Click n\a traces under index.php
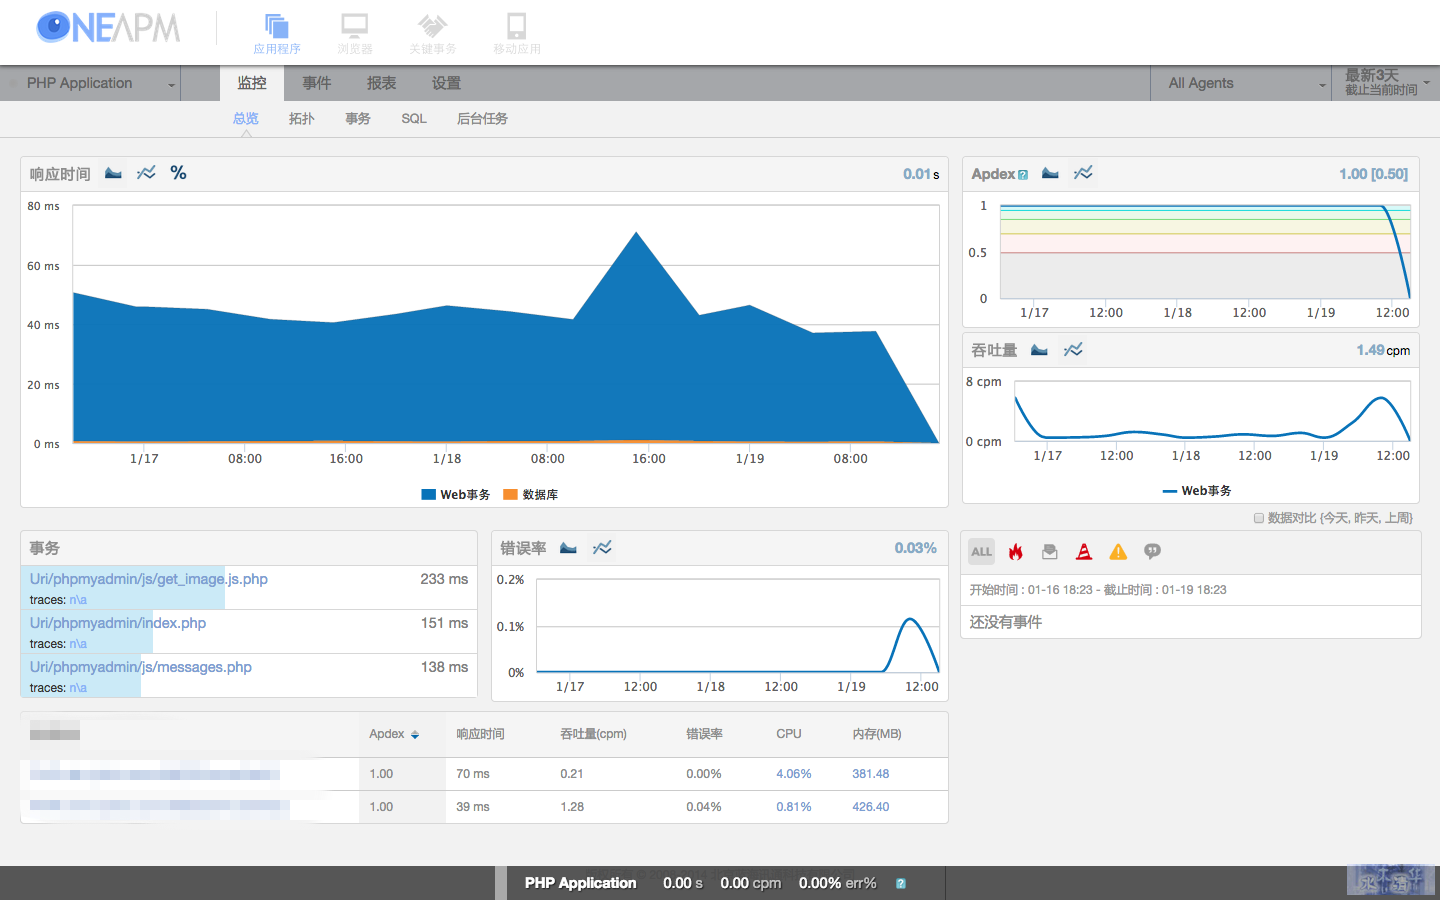 [x=78, y=644]
